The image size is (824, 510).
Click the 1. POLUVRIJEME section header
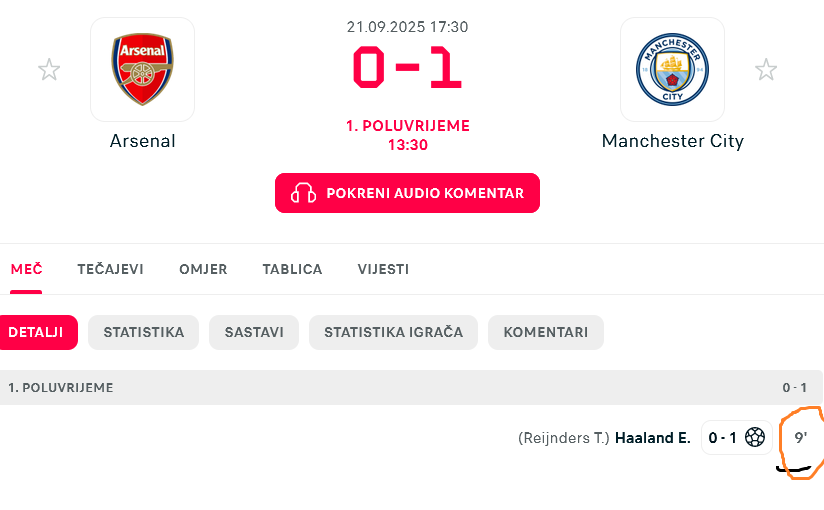411,387
